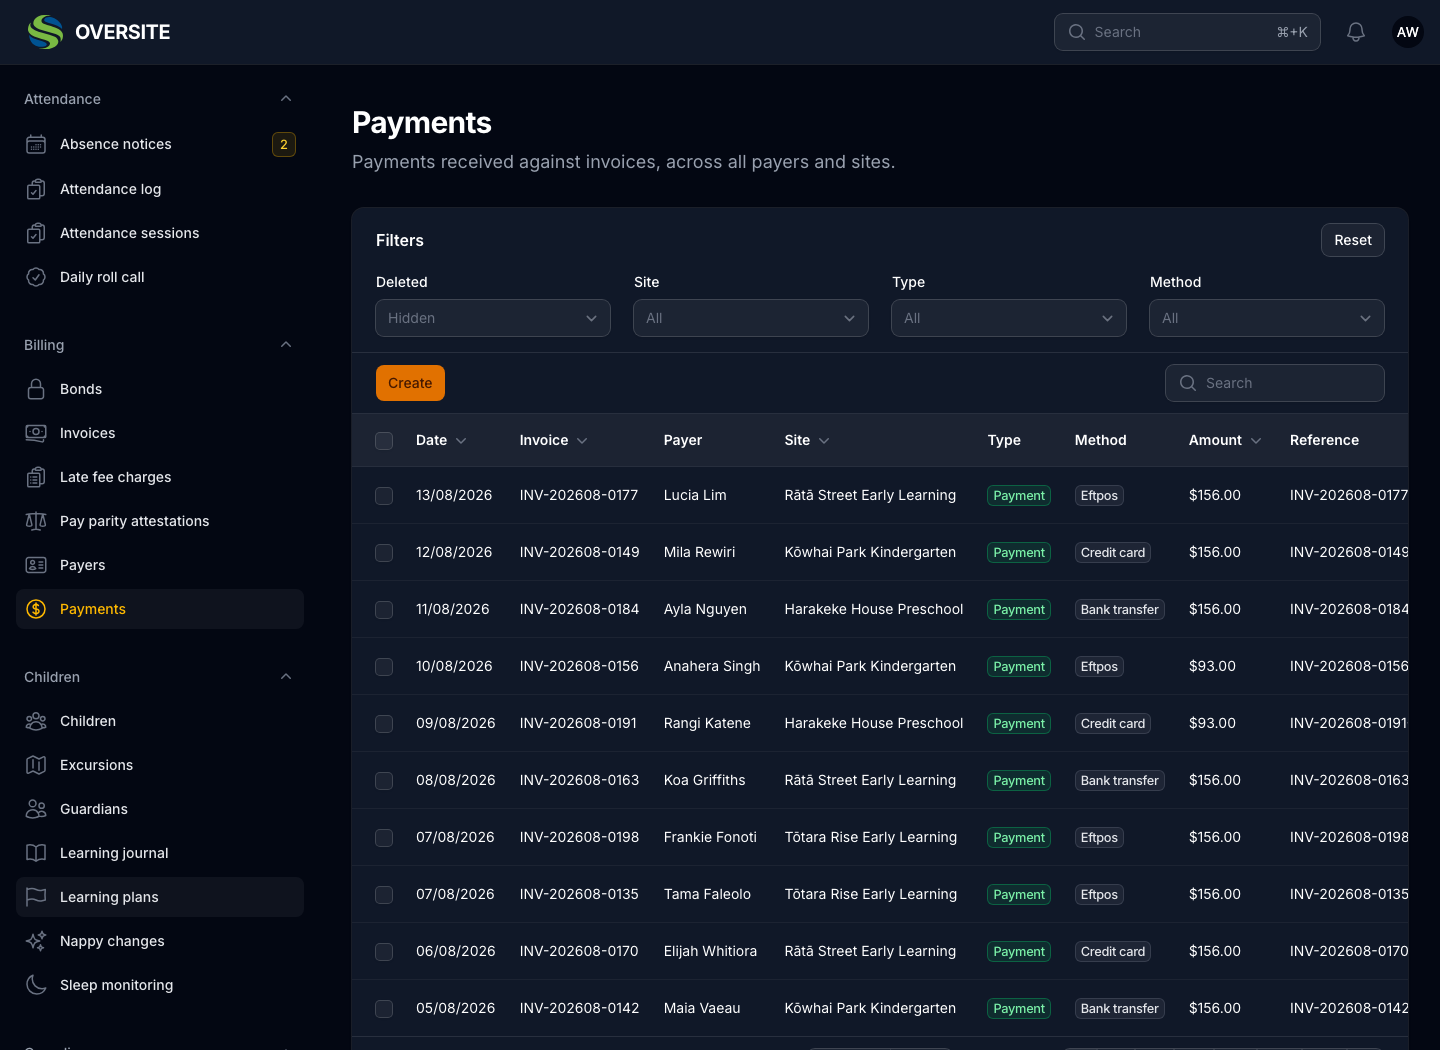Screen dimensions: 1440x1050
Task: Focus the payments table Search field
Action: click(x=1275, y=383)
